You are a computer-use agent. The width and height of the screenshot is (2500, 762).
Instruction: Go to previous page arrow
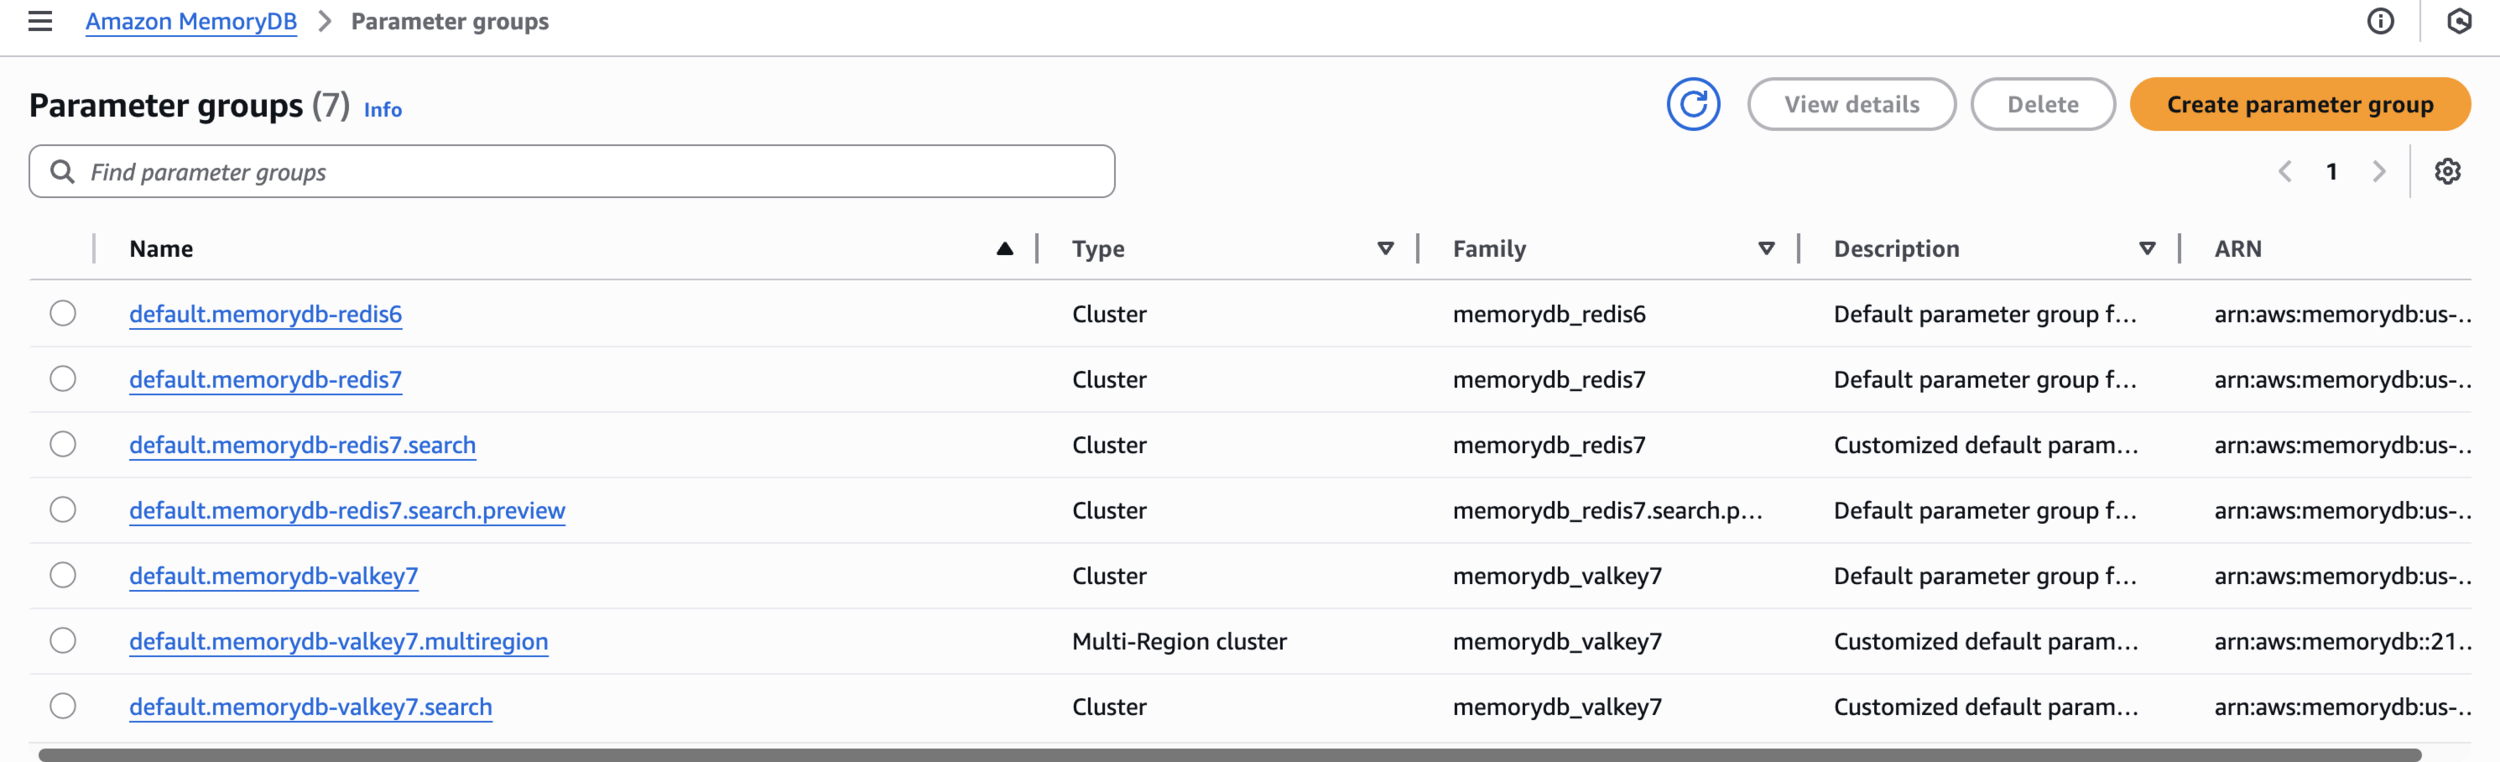pyautogui.click(x=2285, y=172)
